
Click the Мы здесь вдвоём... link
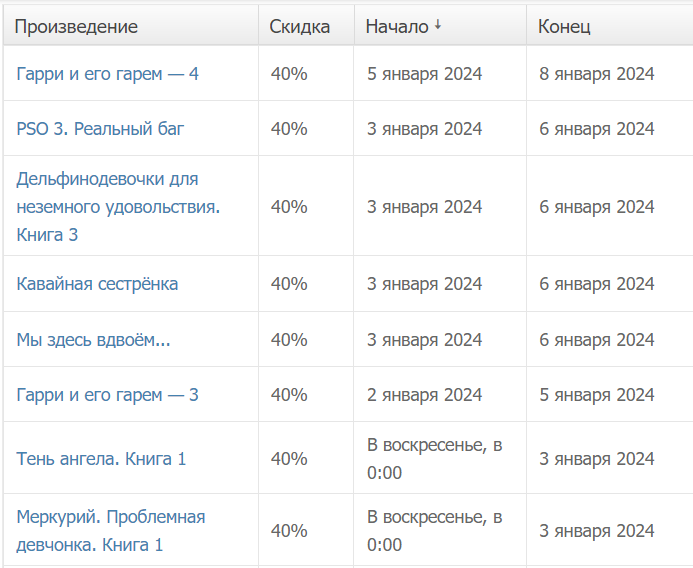tap(93, 340)
